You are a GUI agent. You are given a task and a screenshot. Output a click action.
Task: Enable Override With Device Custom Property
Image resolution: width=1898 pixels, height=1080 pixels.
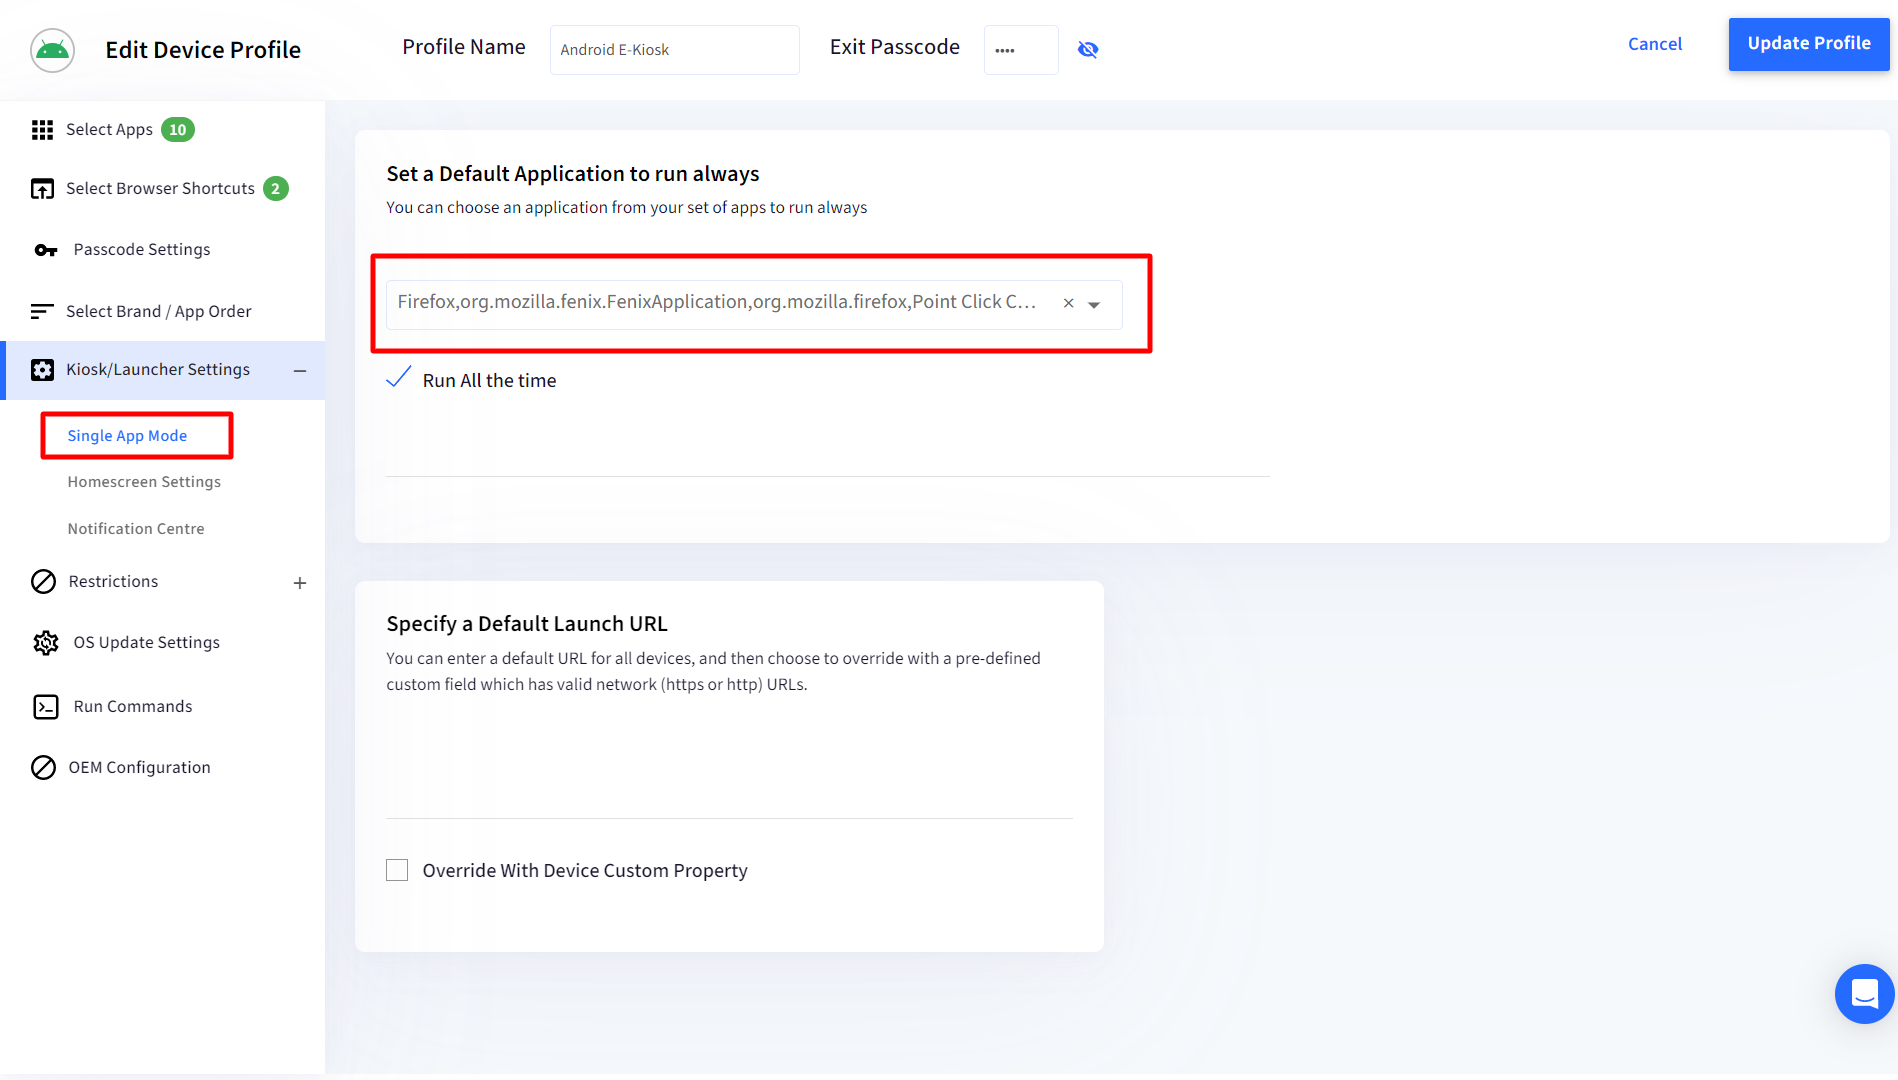point(397,870)
